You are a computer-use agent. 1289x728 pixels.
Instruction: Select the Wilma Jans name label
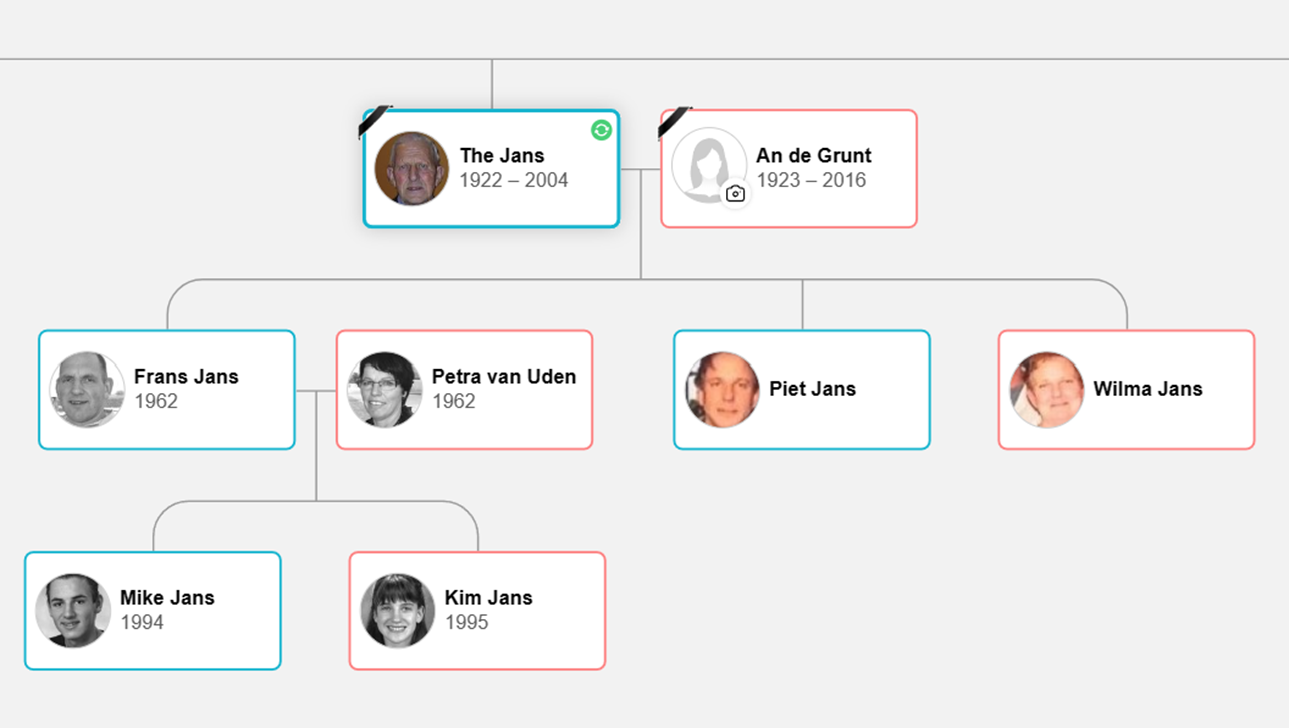1147,389
